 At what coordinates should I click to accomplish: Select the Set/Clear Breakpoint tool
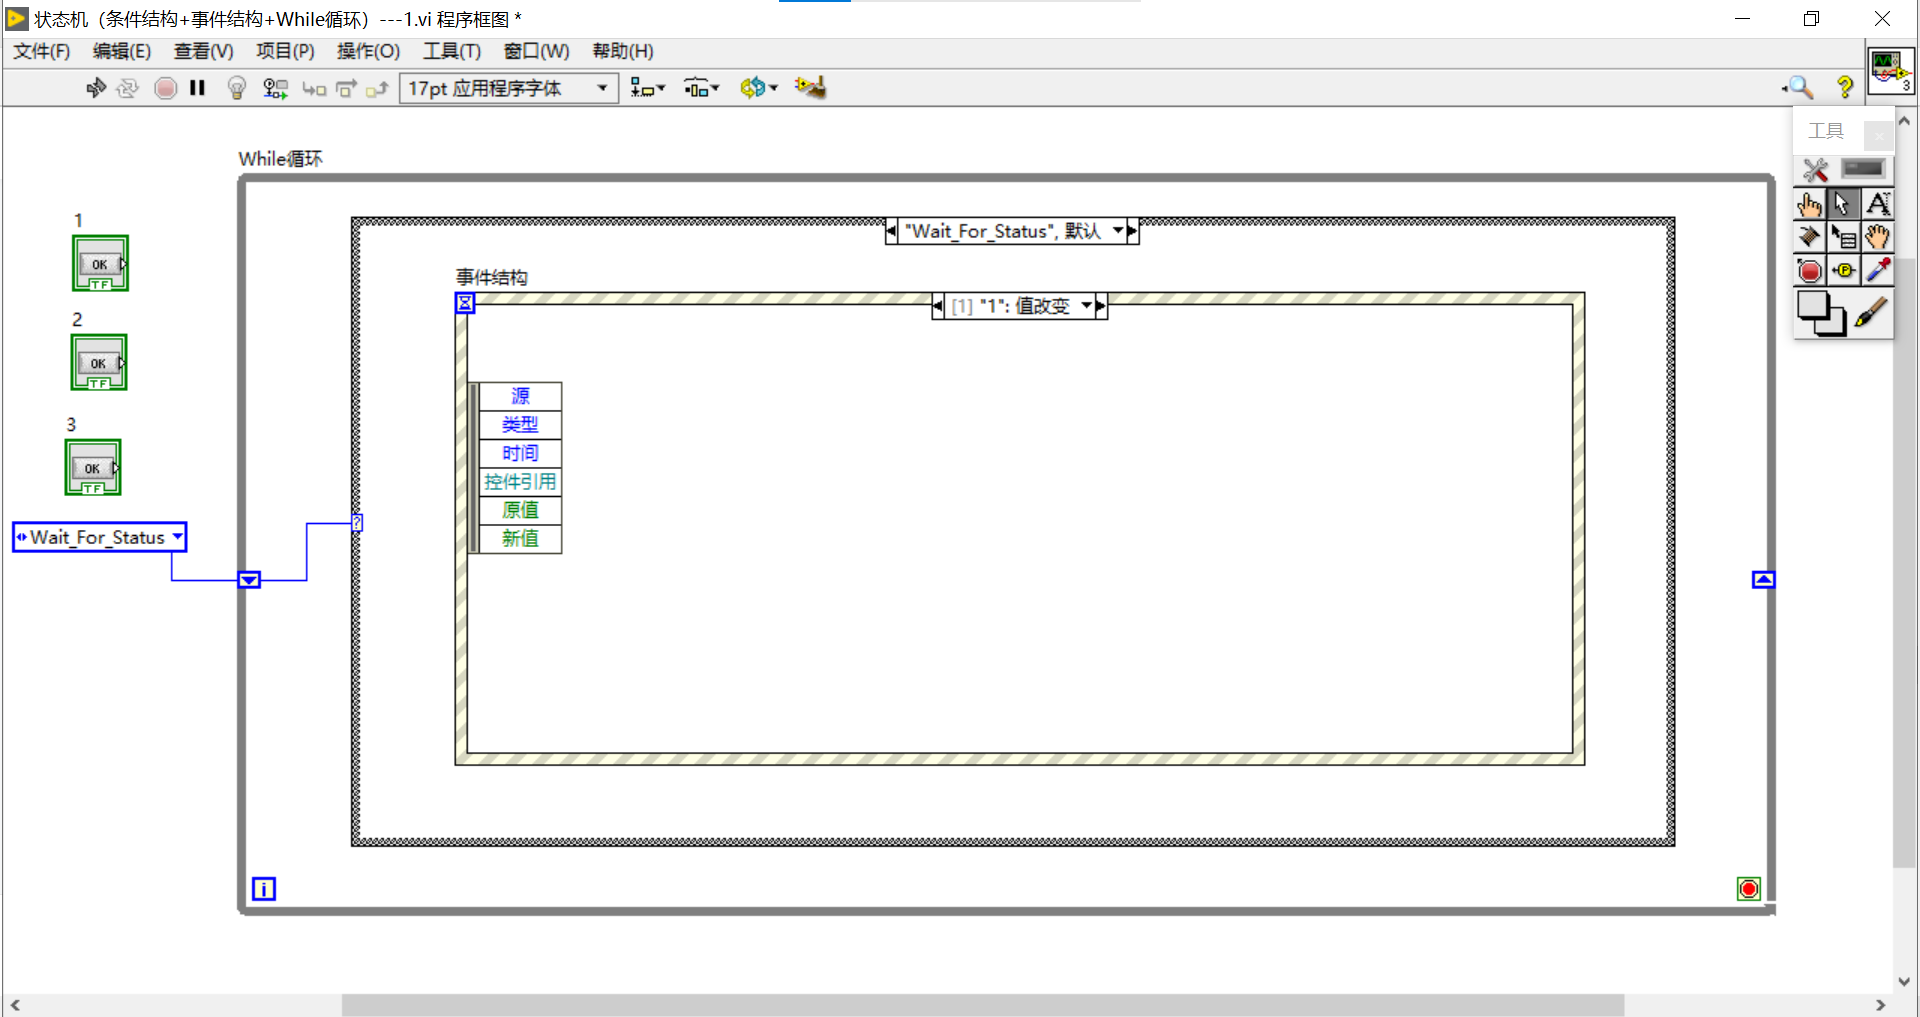click(x=1810, y=270)
